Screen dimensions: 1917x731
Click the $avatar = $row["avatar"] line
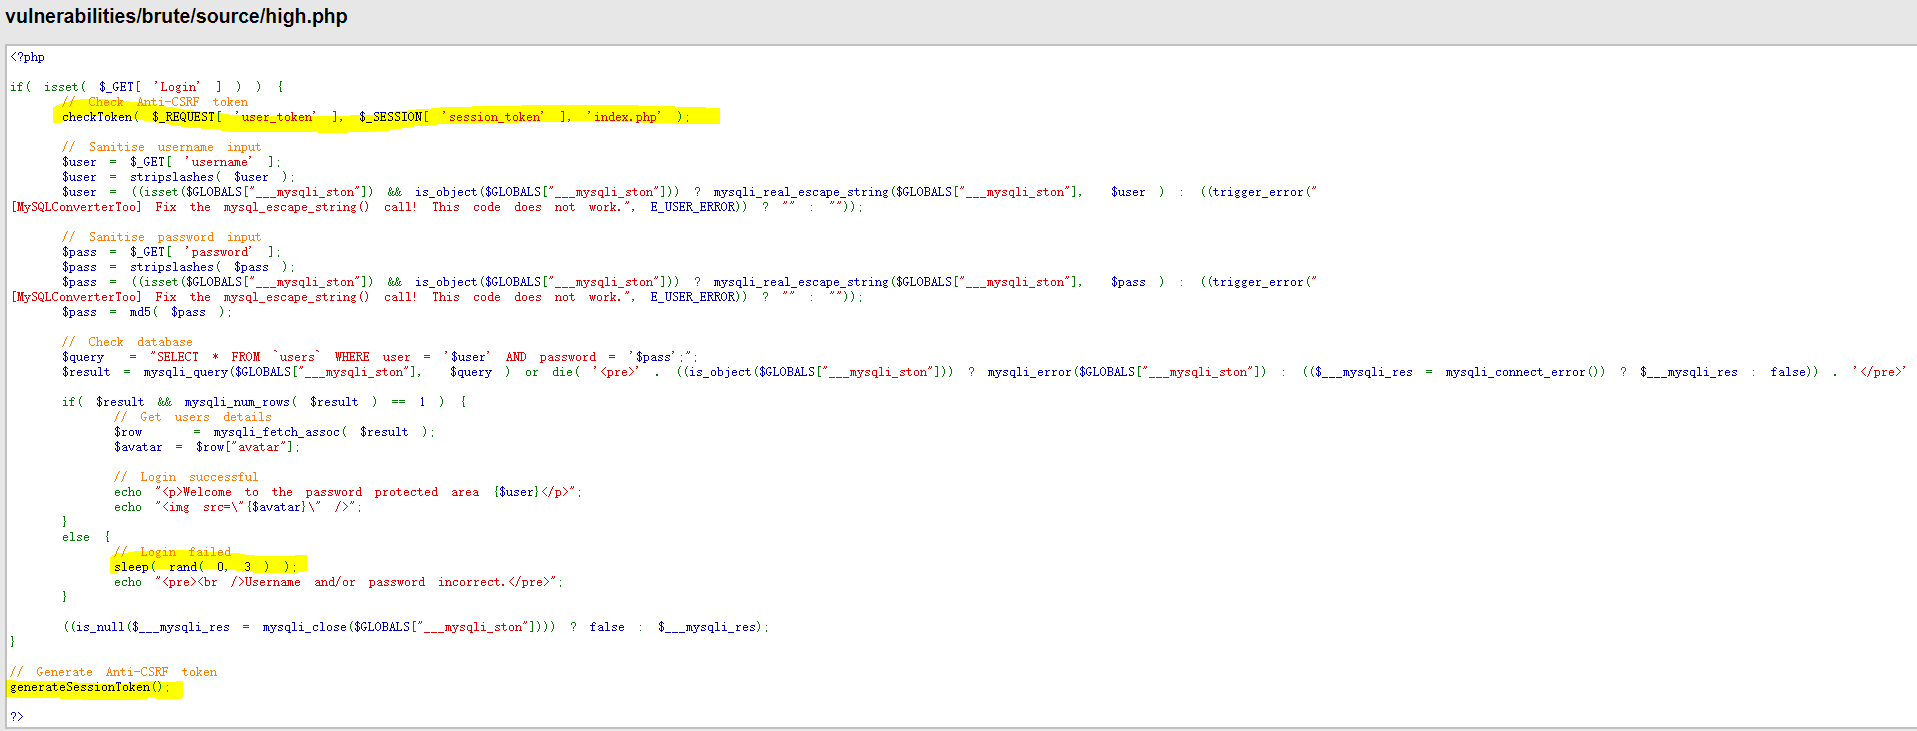(x=207, y=447)
